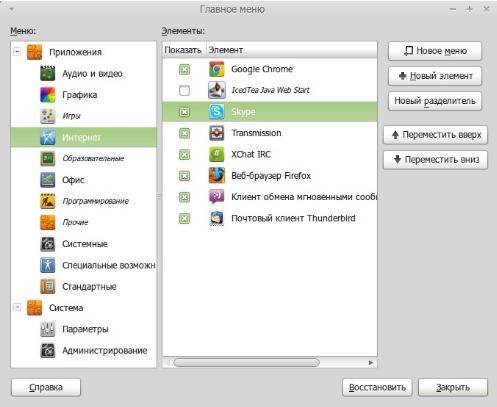
Task: Sort by the Элемент column header
Action: pyautogui.click(x=292, y=50)
